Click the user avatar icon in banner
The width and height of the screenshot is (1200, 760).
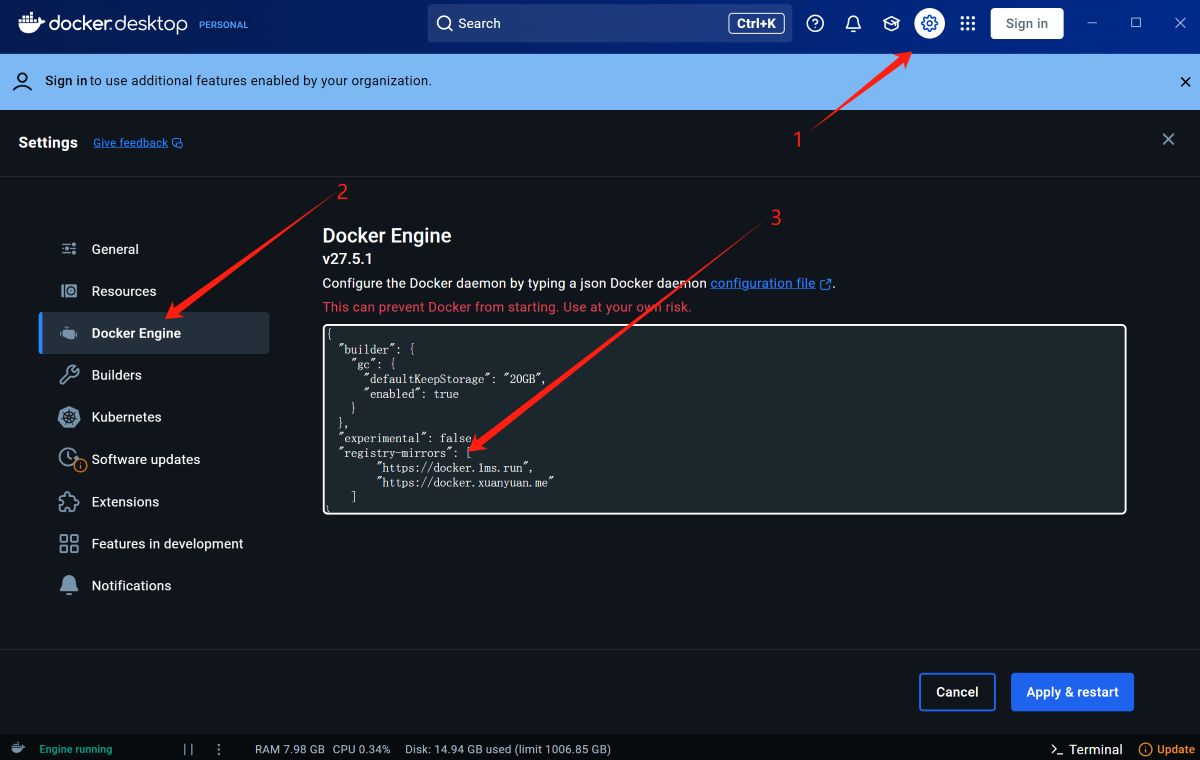(22, 82)
